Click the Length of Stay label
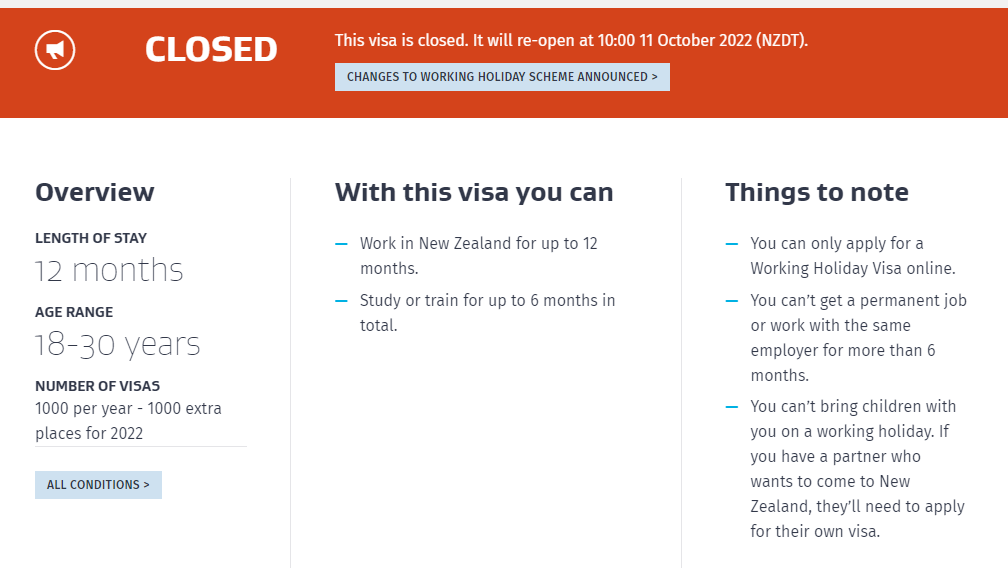 click(91, 238)
